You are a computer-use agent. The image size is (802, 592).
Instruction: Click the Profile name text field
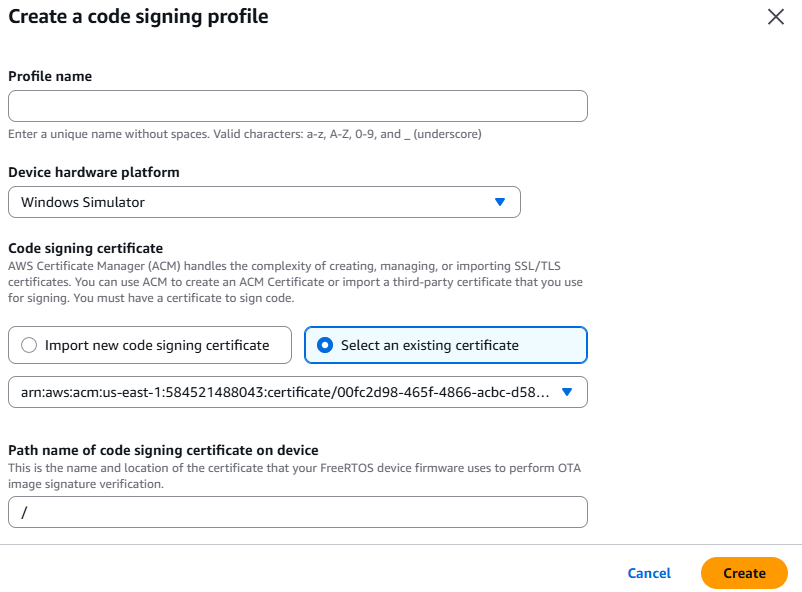297,106
